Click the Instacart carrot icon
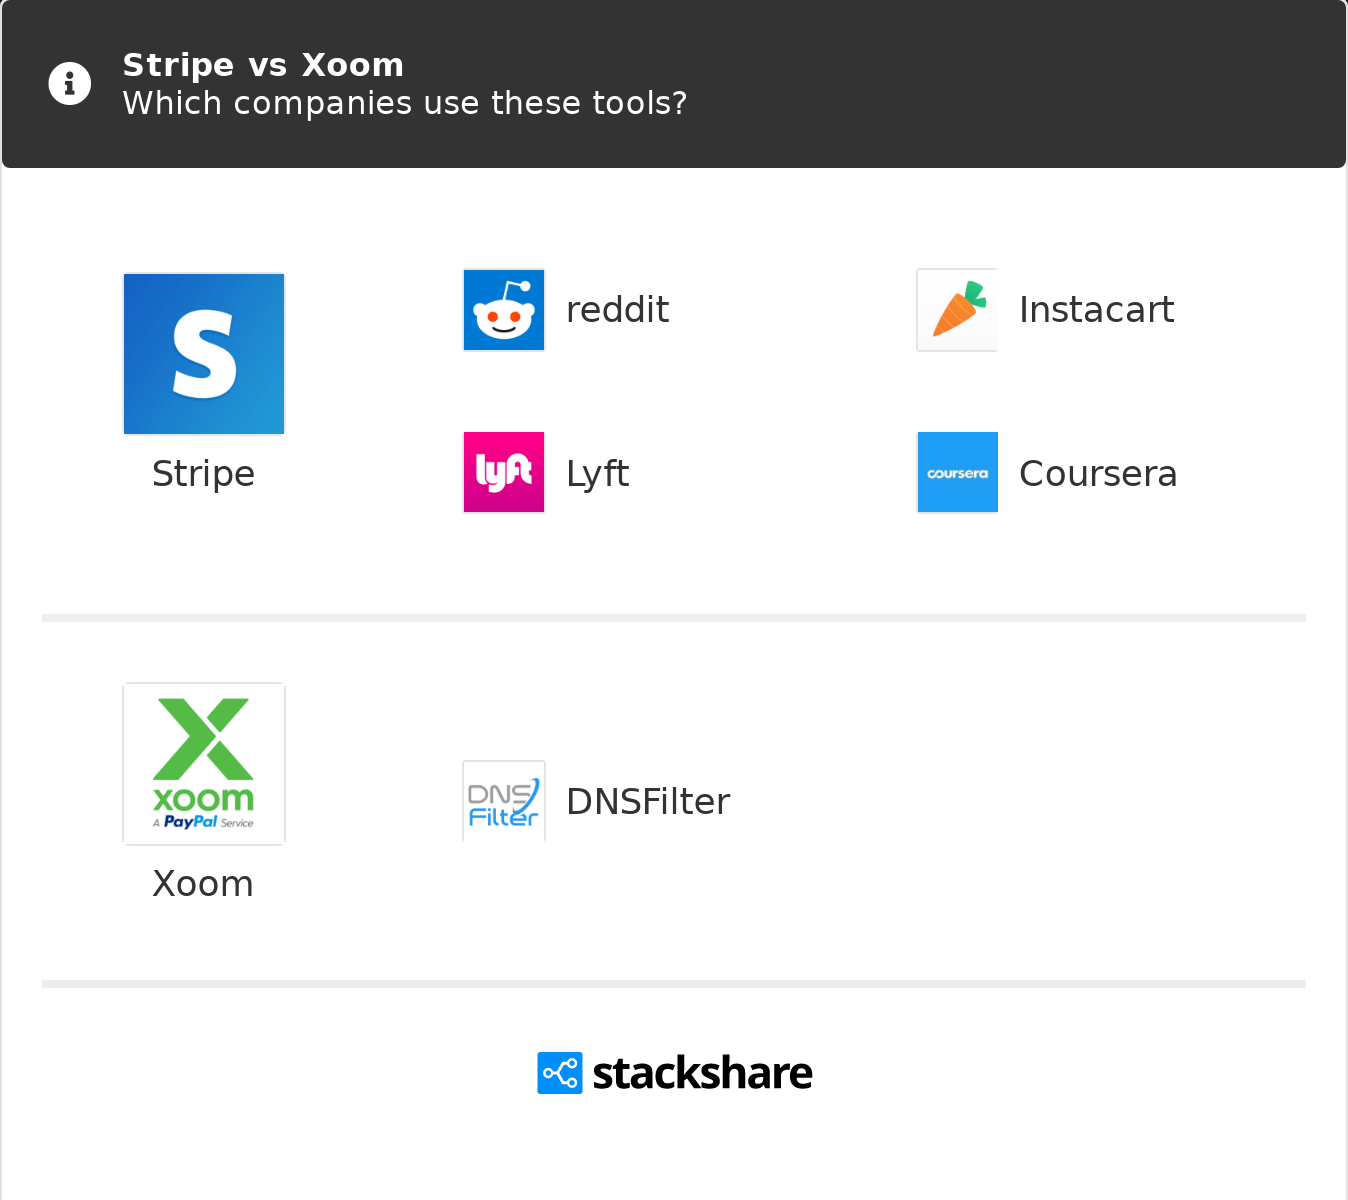Image resolution: width=1348 pixels, height=1200 pixels. click(x=957, y=310)
